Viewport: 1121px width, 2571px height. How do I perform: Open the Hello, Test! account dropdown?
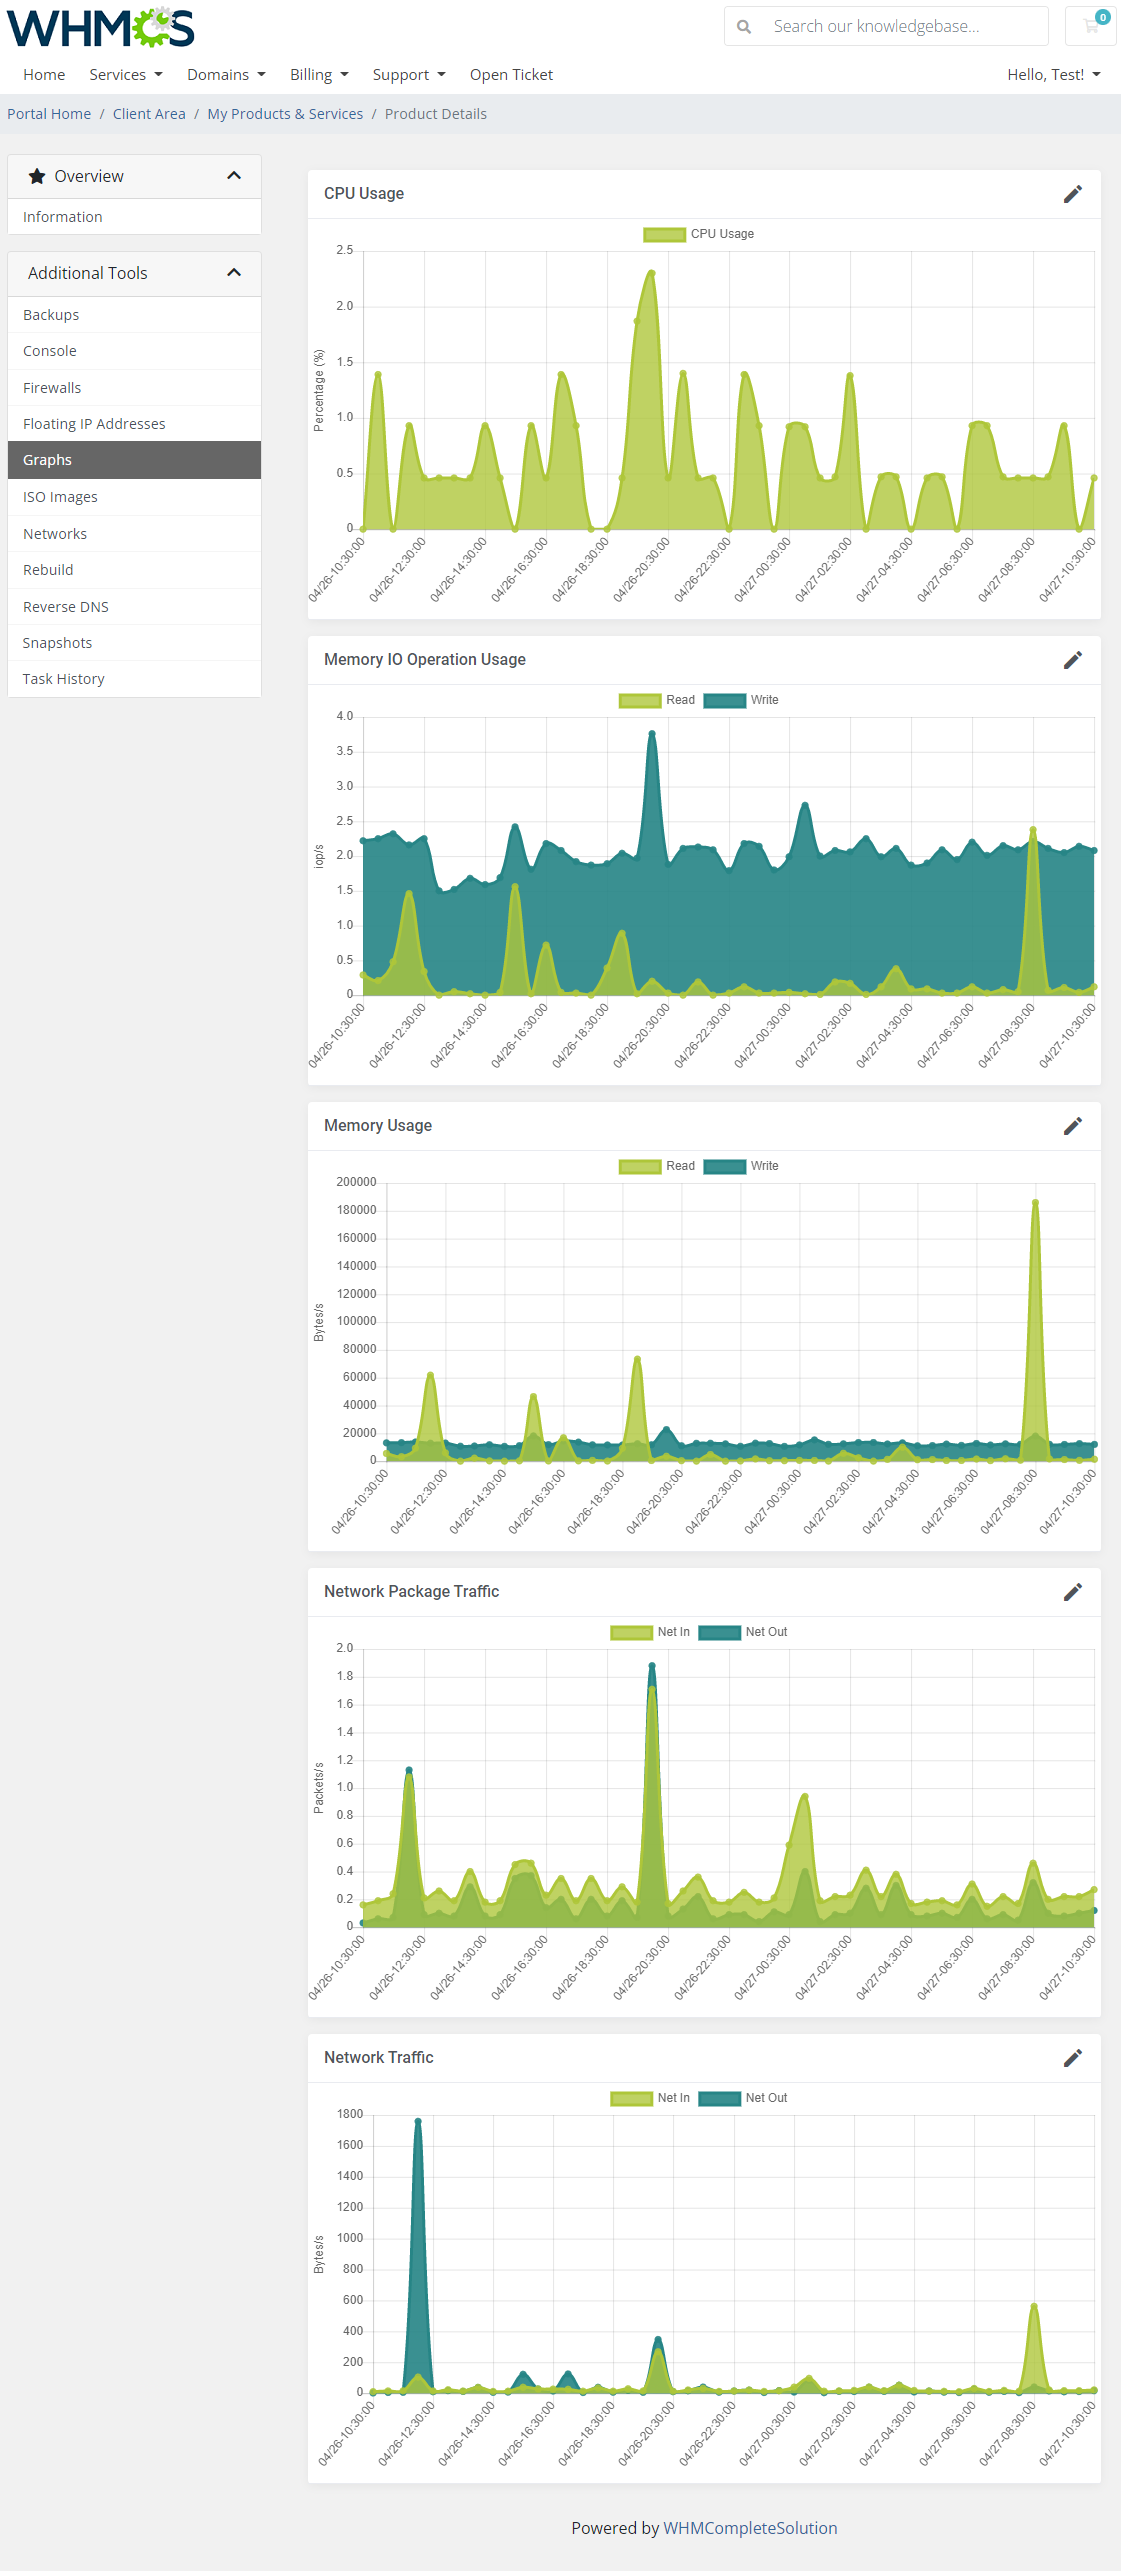(1054, 75)
